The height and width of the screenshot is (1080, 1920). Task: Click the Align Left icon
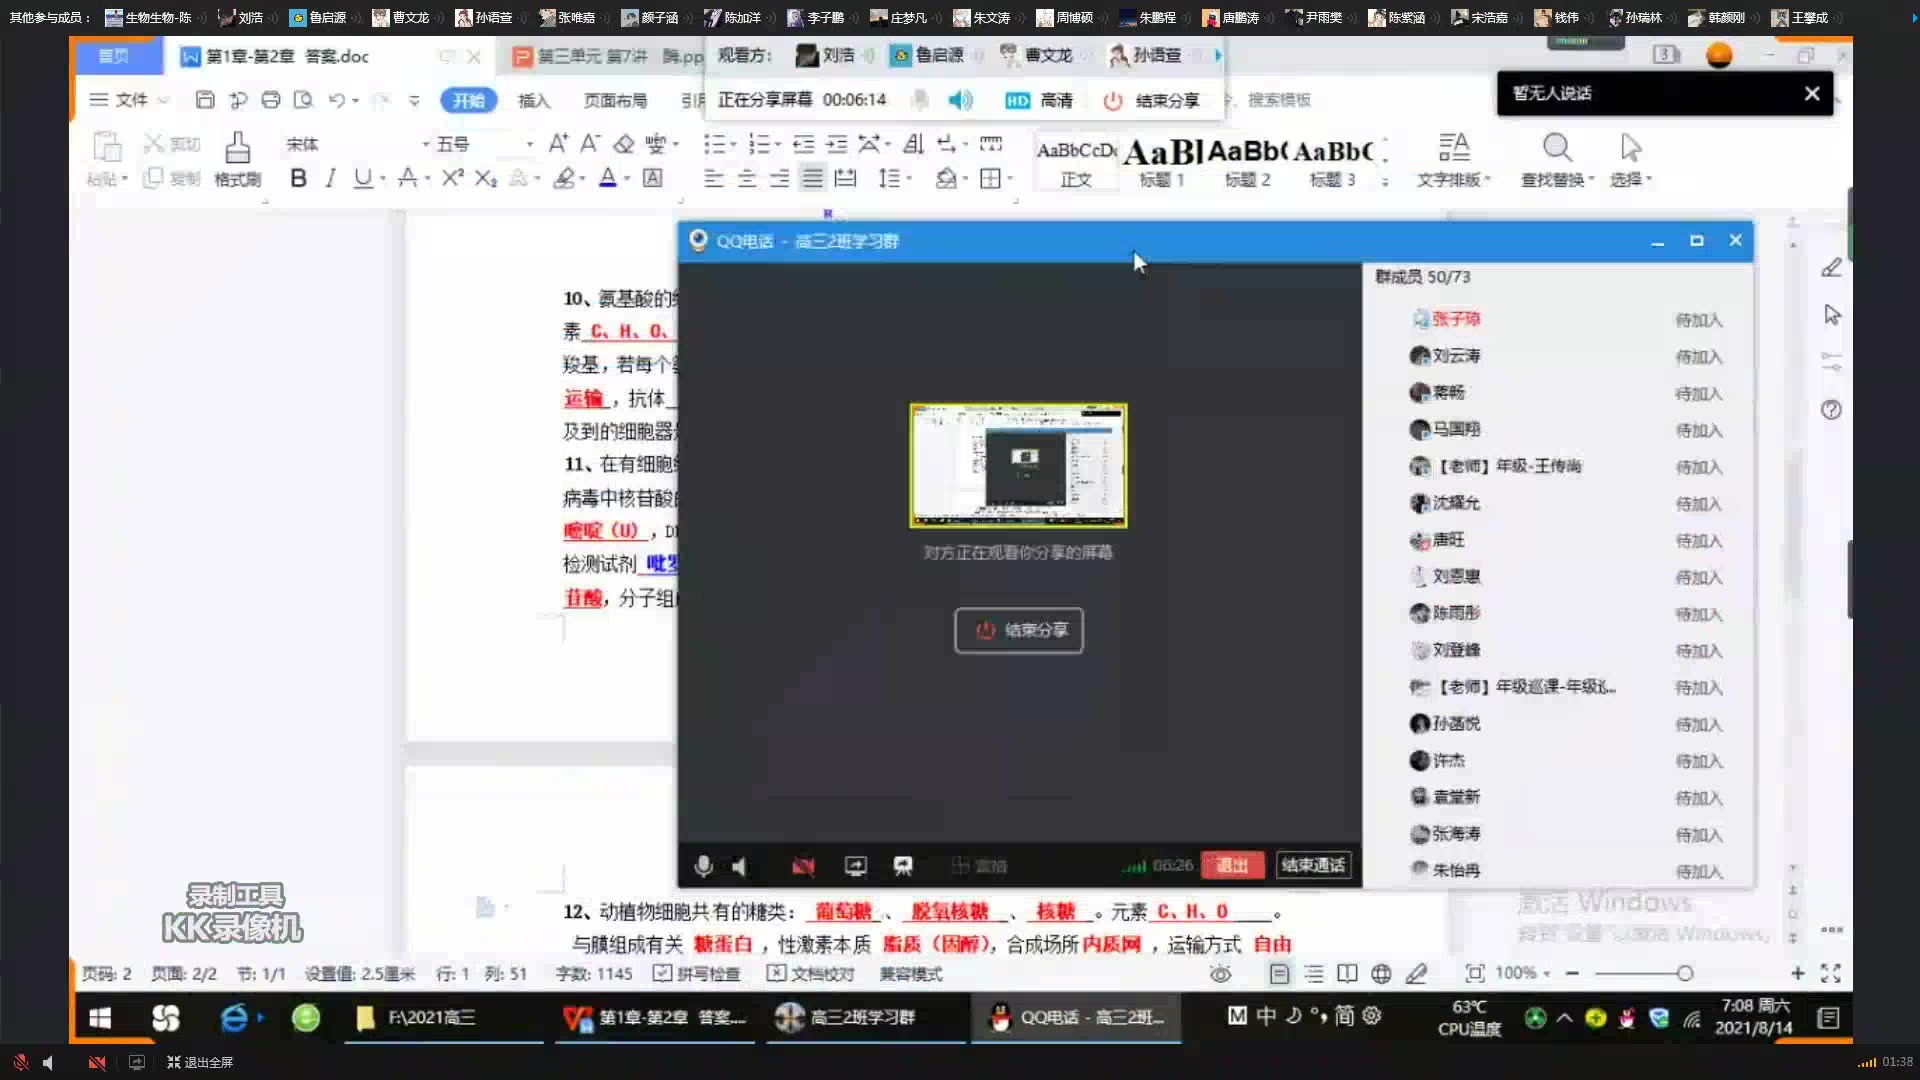pos(713,178)
